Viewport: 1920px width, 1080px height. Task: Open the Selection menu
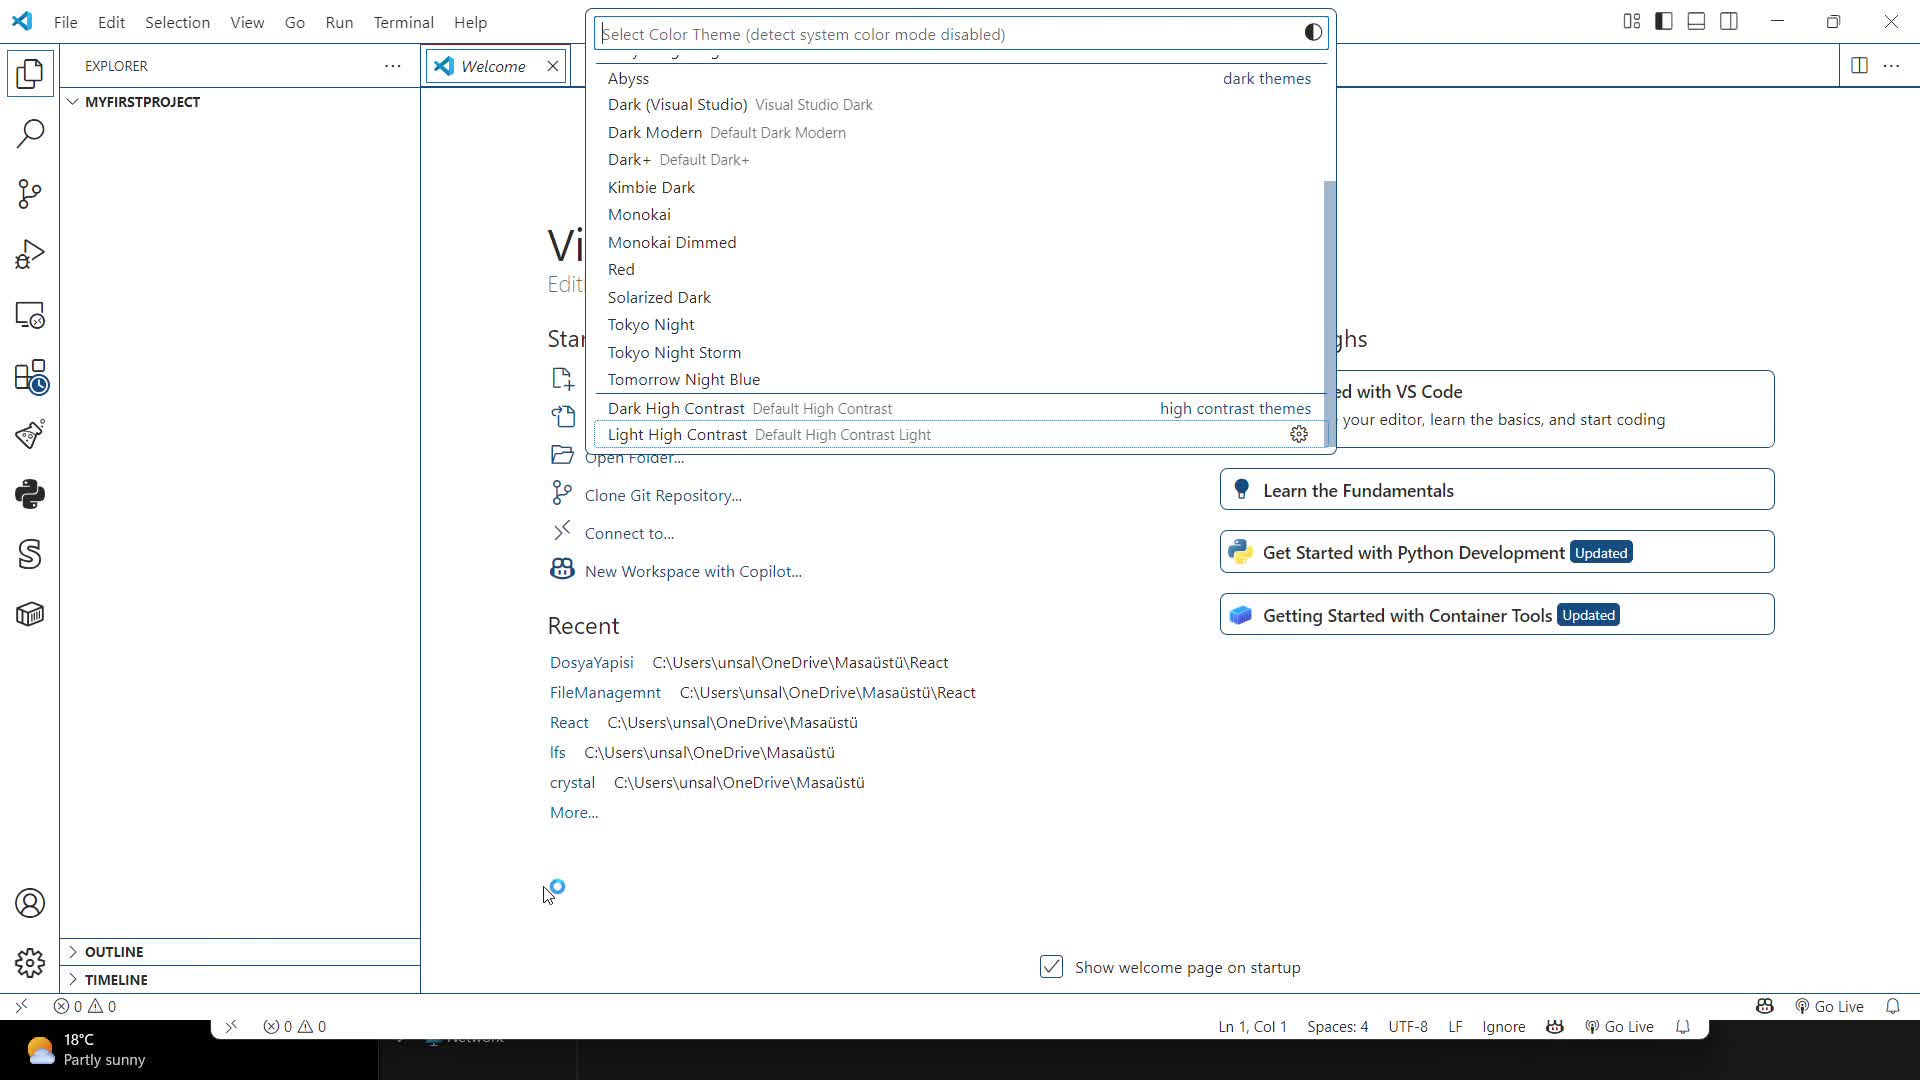tap(177, 22)
